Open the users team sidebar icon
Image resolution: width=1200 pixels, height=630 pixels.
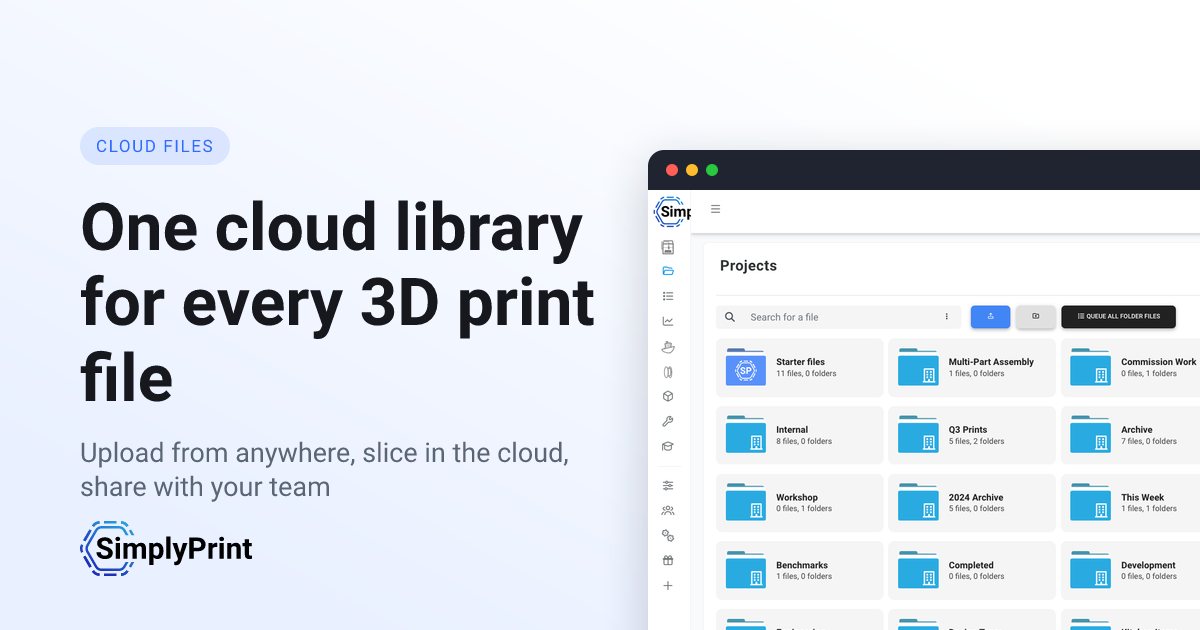point(668,510)
